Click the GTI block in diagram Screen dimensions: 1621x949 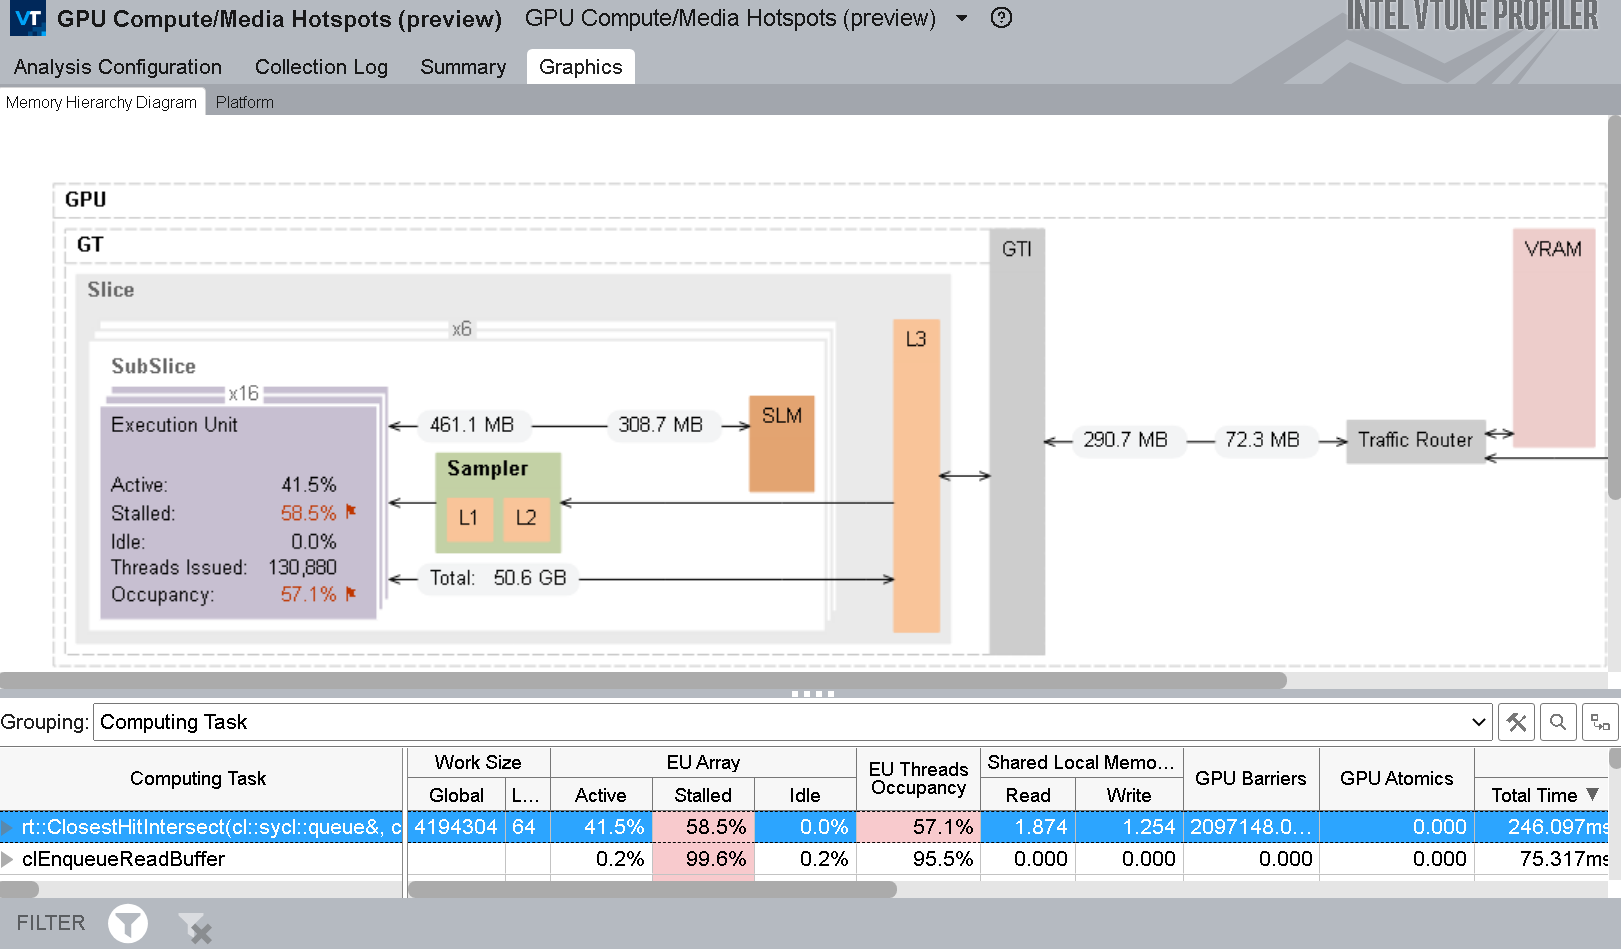point(1017,442)
